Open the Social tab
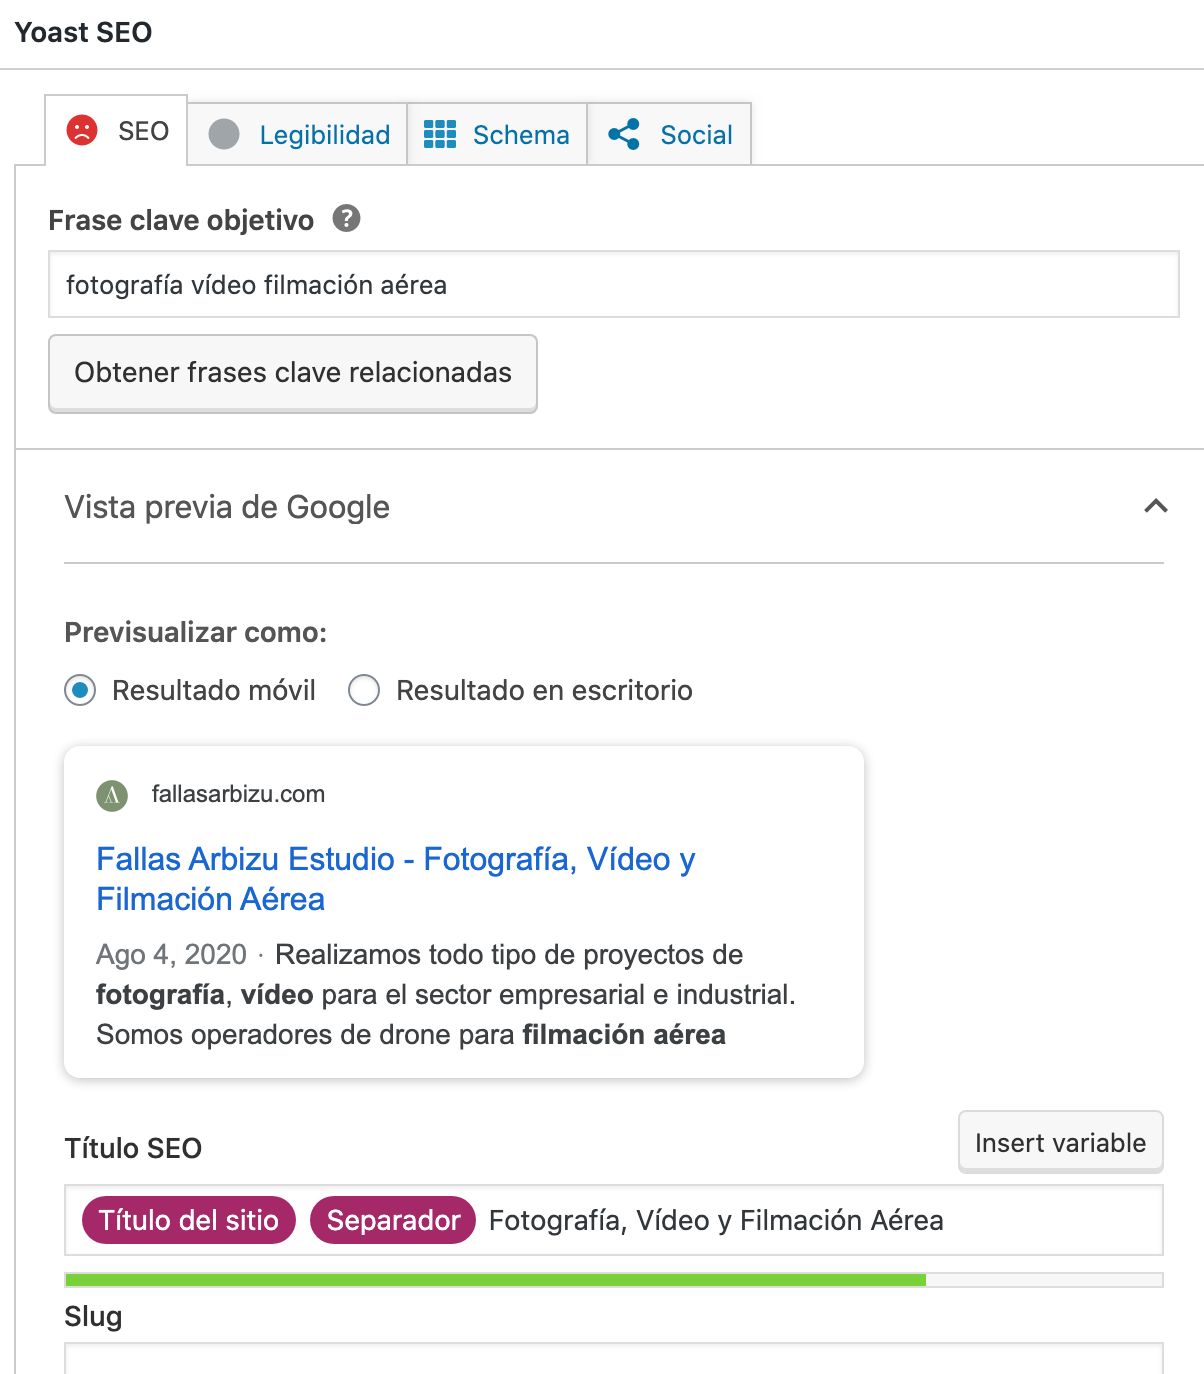The image size is (1204, 1374). (x=696, y=135)
